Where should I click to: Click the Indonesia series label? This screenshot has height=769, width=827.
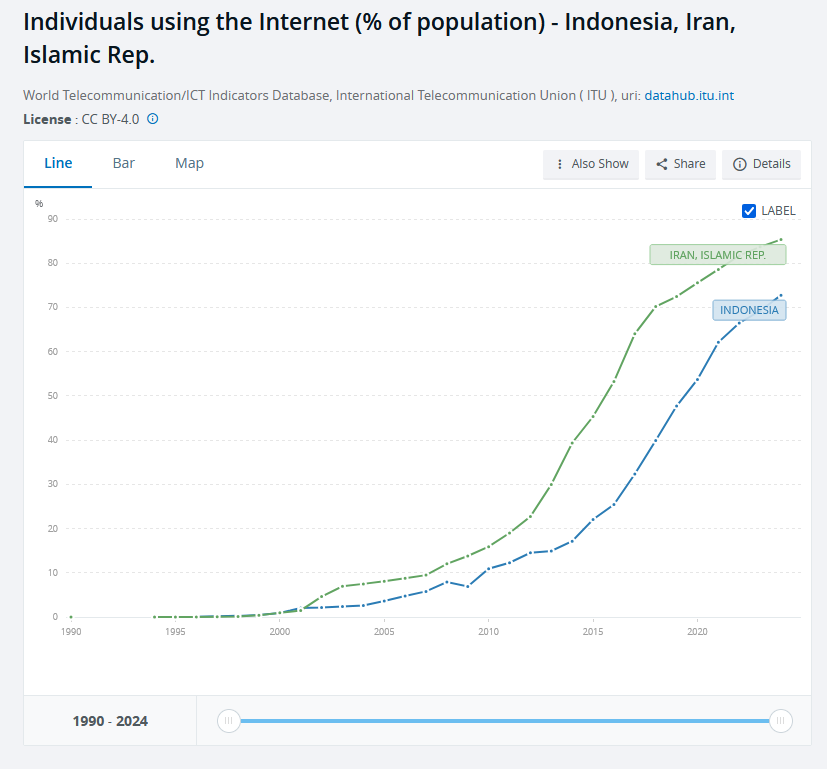[x=749, y=310]
